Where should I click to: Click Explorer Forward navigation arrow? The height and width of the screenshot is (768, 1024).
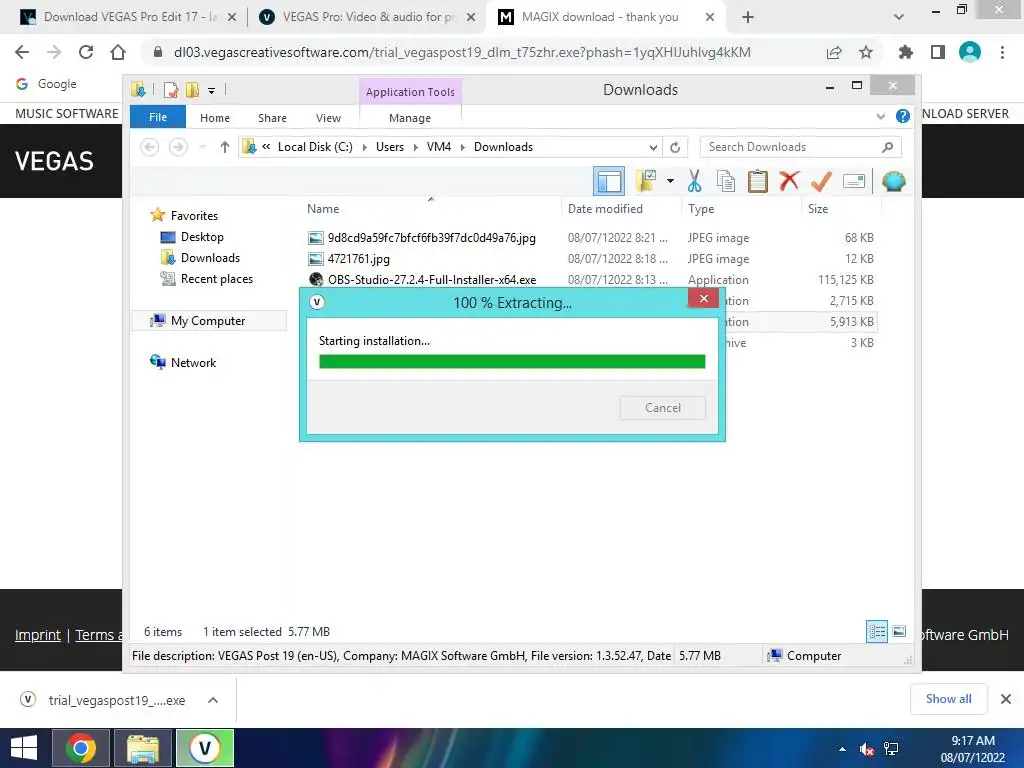tap(178, 147)
